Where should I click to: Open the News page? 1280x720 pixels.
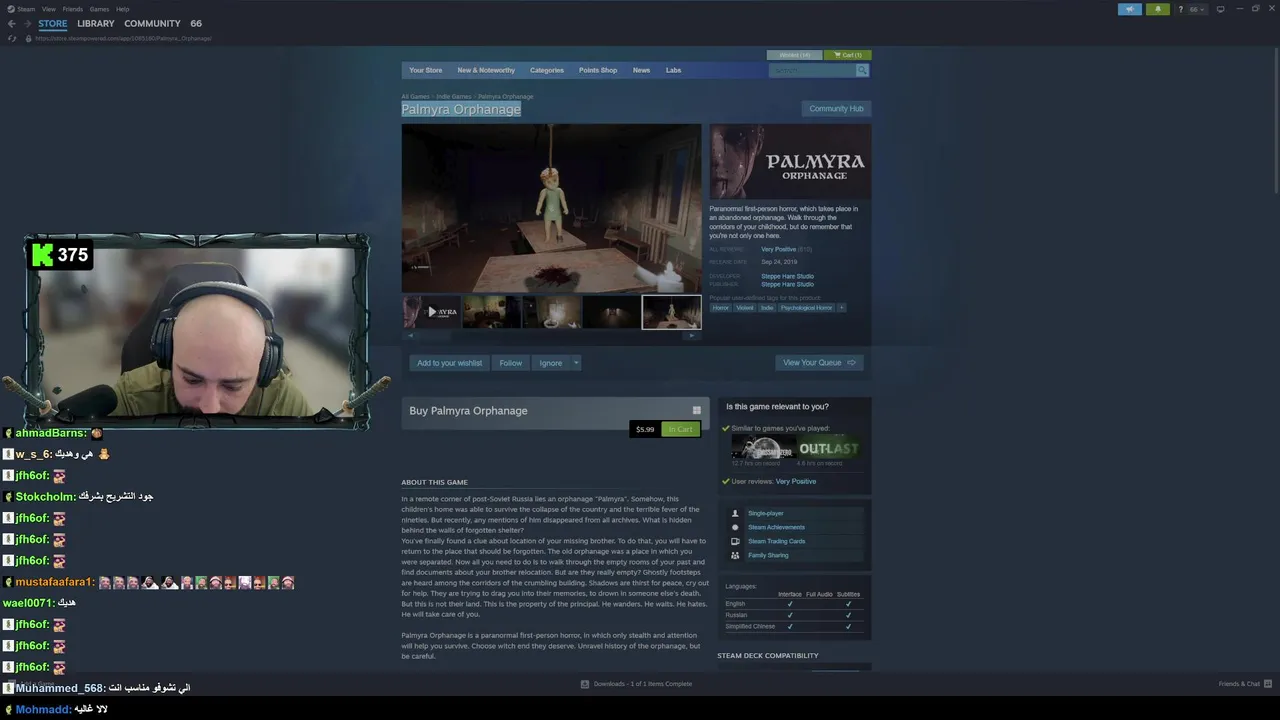pyautogui.click(x=641, y=70)
